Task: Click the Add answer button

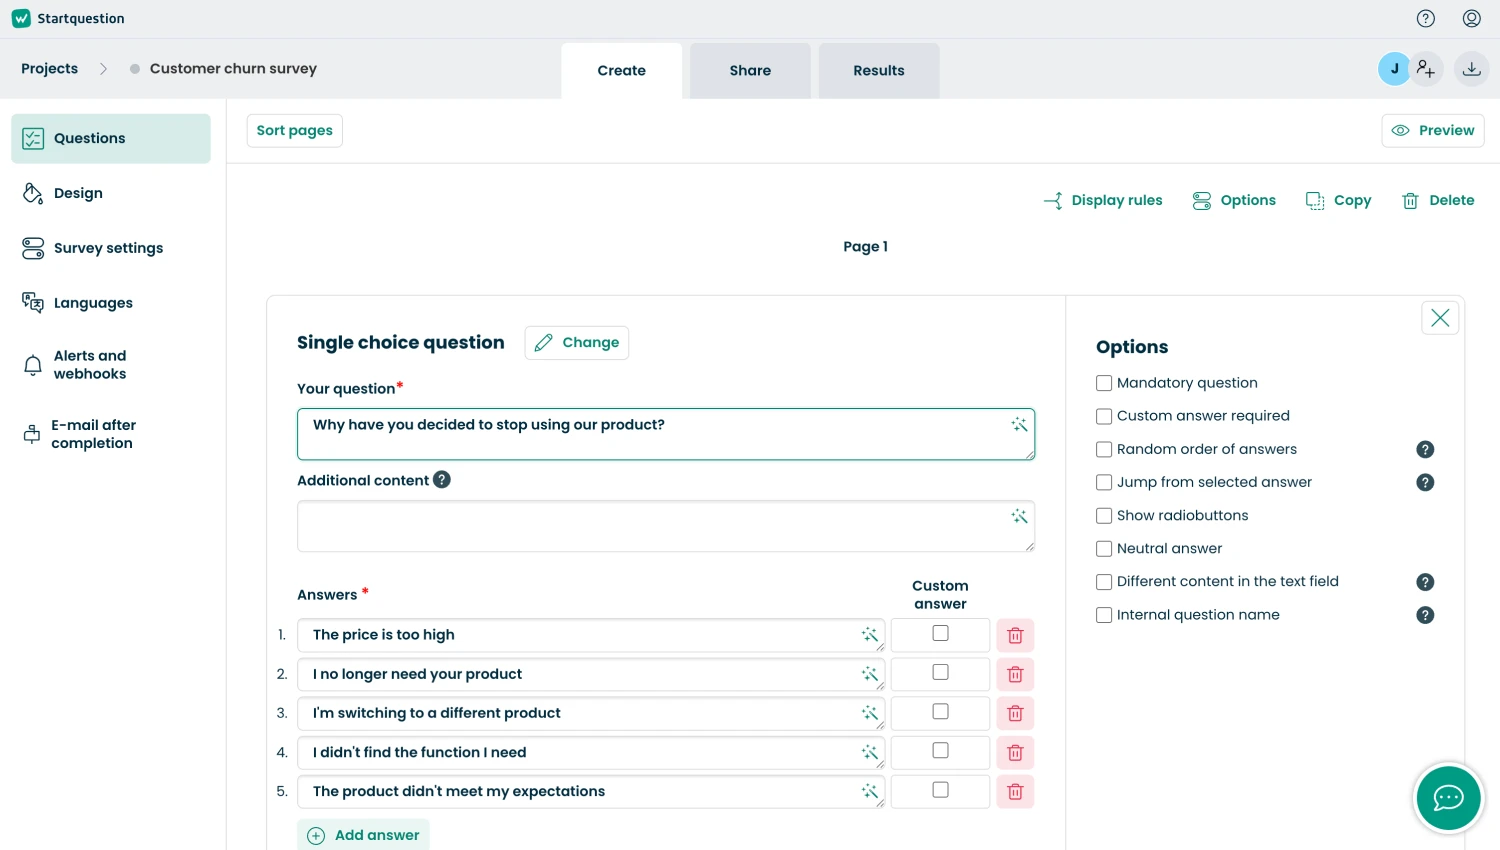Action: (x=364, y=835)
